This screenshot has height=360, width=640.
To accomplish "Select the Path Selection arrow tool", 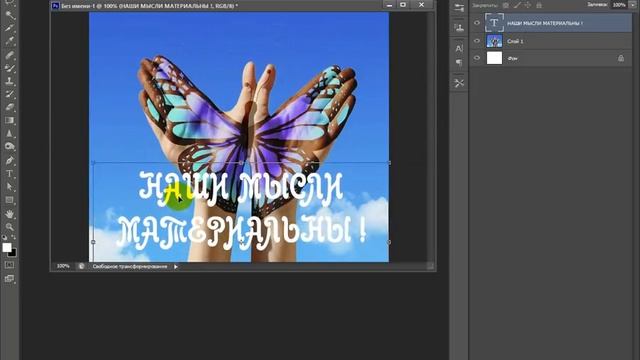I will 10,187.
